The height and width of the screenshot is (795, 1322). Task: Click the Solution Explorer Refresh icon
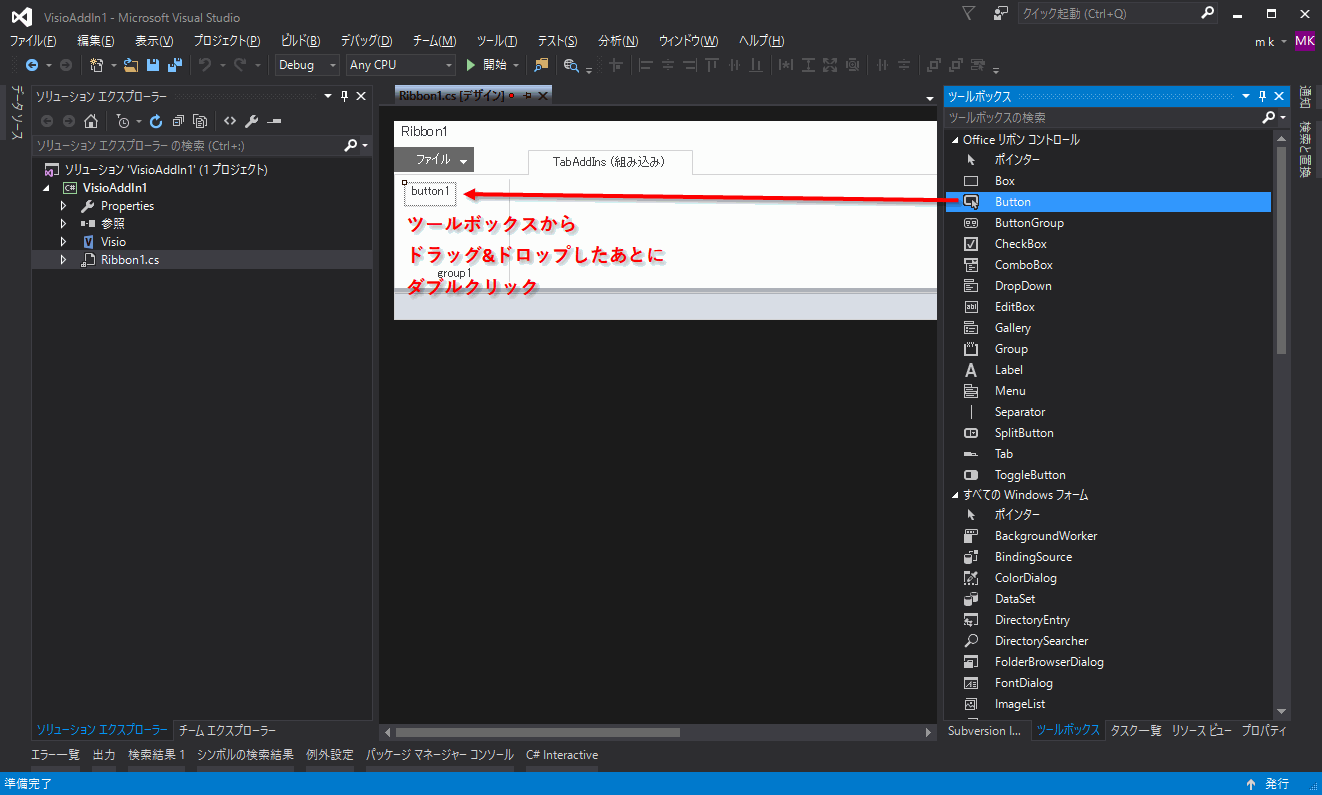pos(156,121)
